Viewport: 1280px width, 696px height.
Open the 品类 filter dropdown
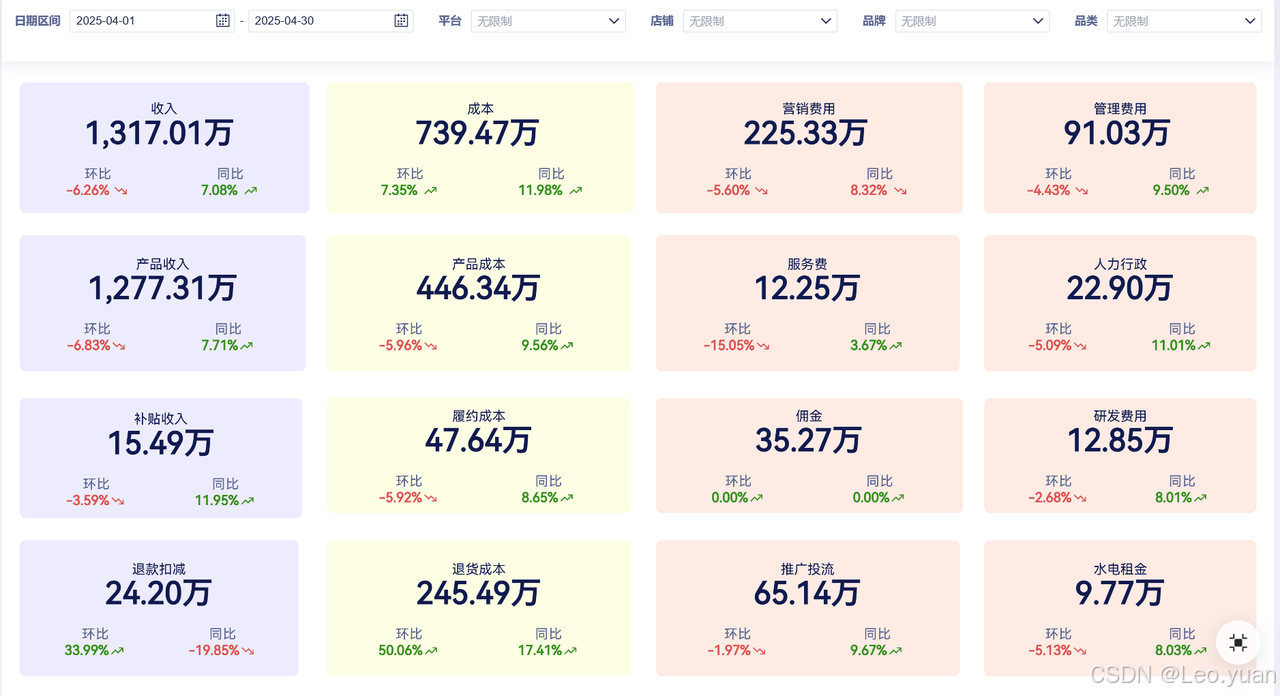(1184, 21)
